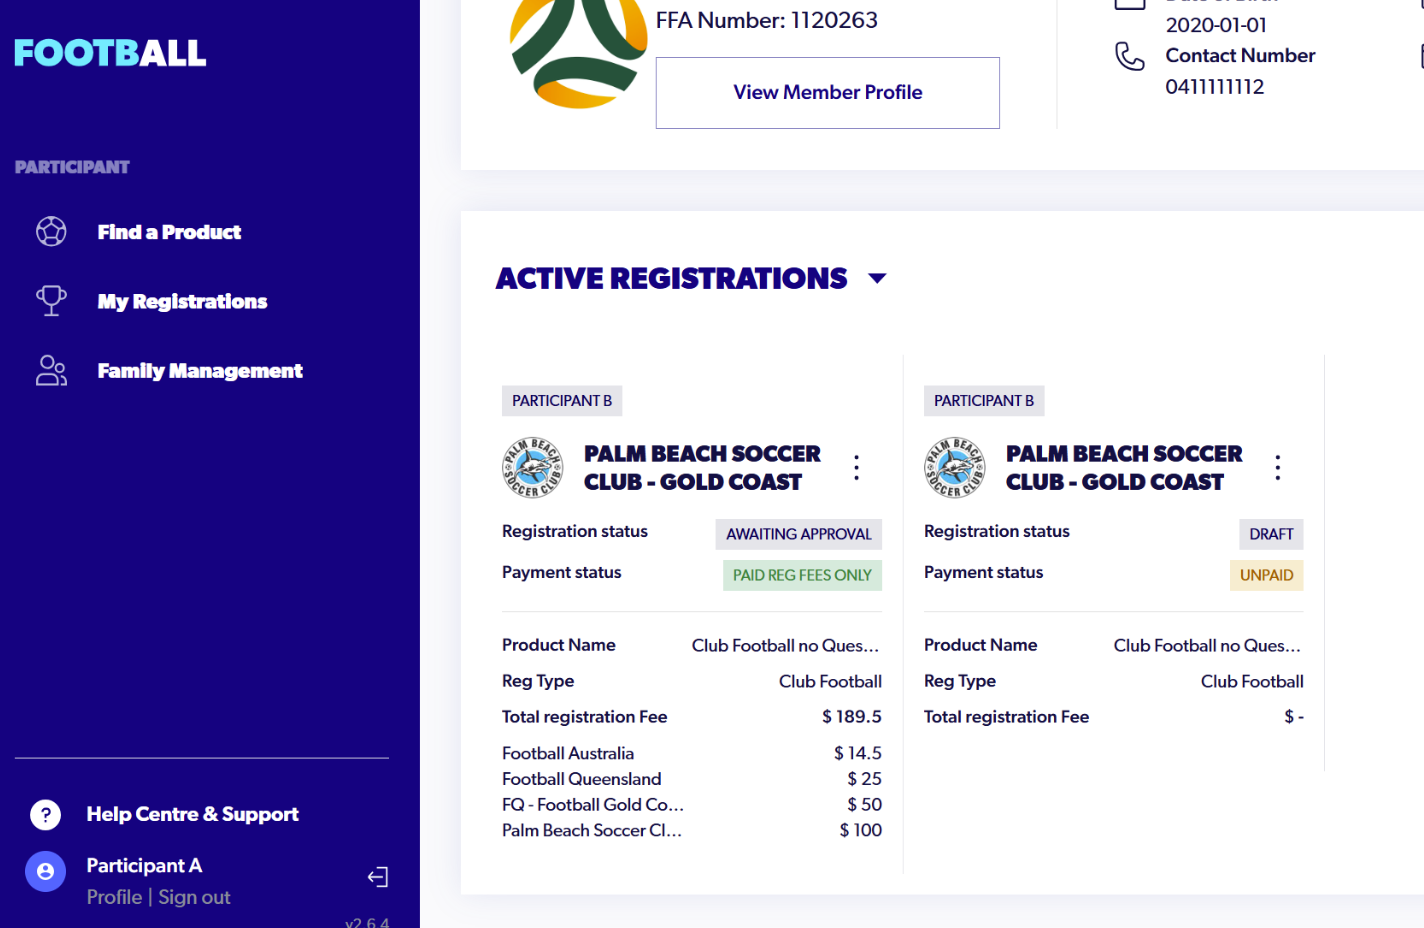The width and height of the screenshot is (1424, 928).
Task: Click product name value on Draft card
Action: tap(1207, 646)
